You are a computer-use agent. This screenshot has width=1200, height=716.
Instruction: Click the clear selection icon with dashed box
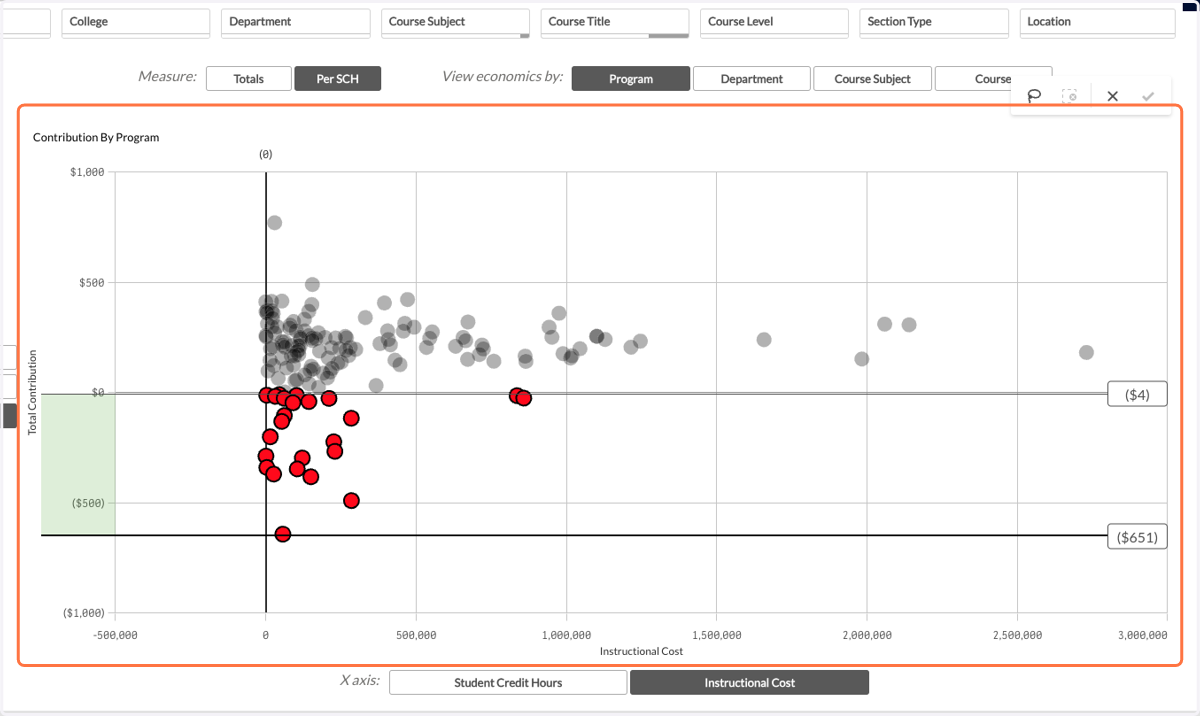pyautogui.click(x=1070, y=96)
